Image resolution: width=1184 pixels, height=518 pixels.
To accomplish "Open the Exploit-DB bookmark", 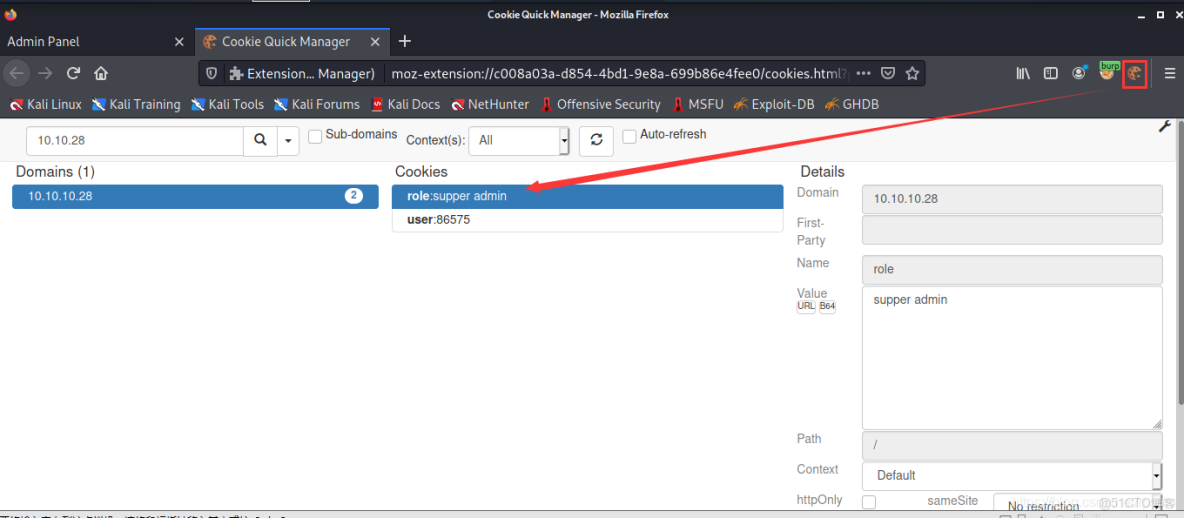I will 774,104.
